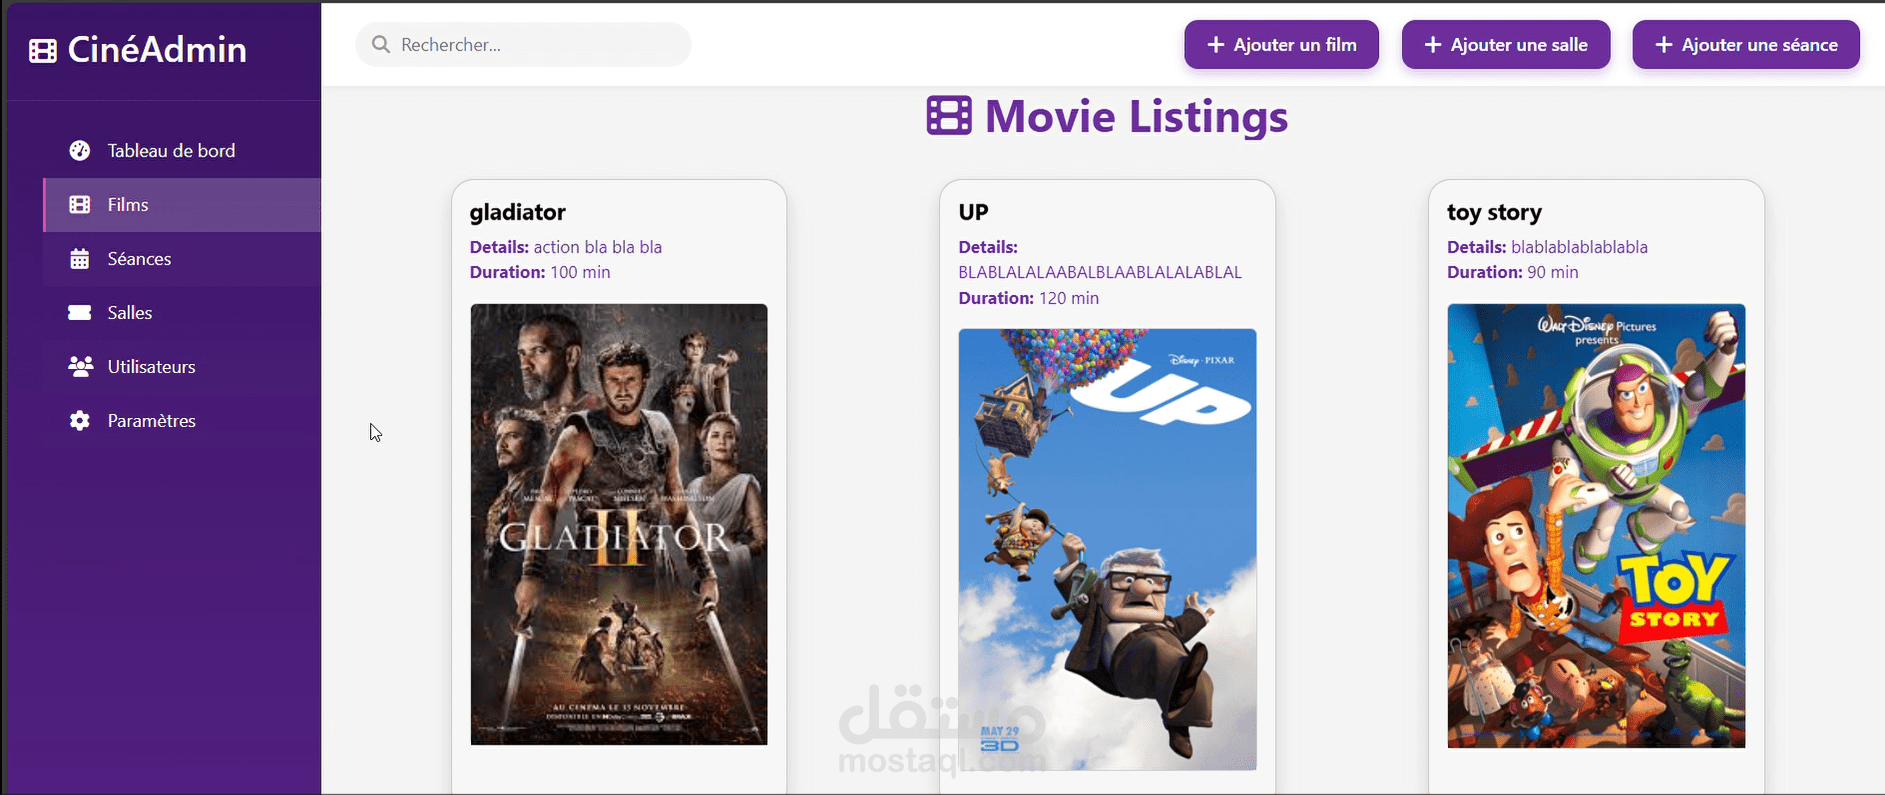Screen dimensions: 1885x795
Task: Click the CinéAdmin film logo icon
Action: [x=43, y=51]
